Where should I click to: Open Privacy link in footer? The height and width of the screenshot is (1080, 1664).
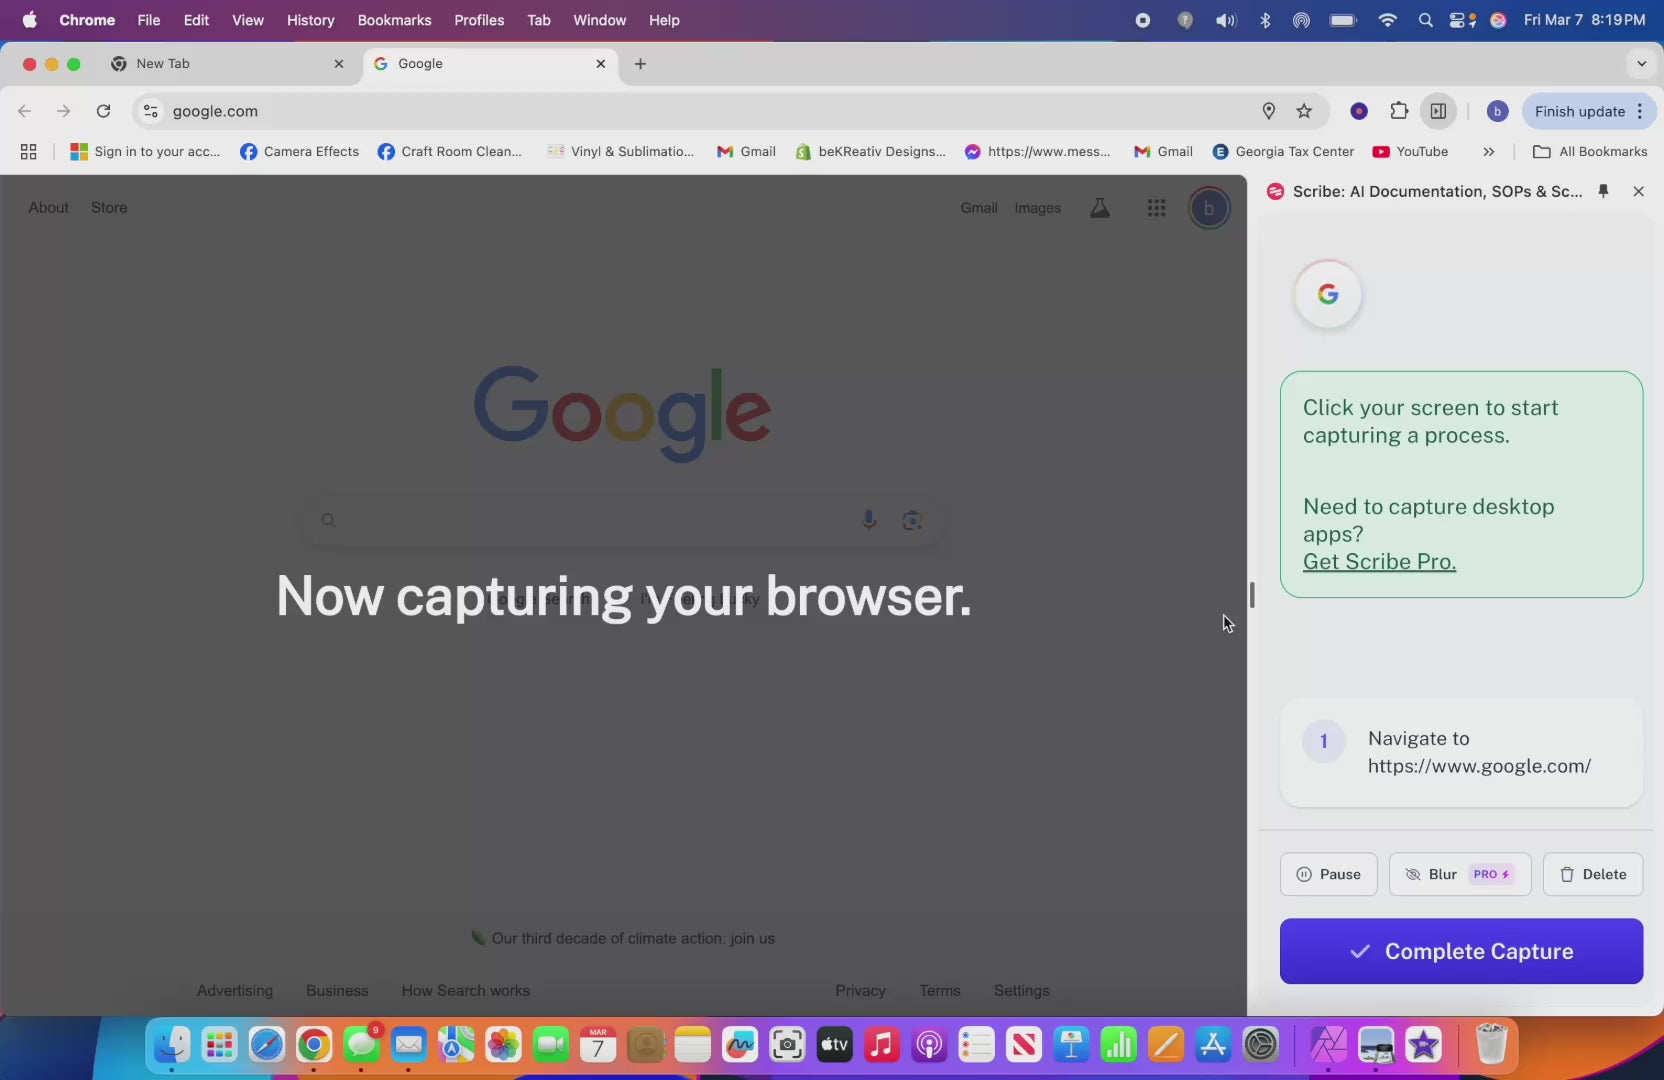point(860,991)
